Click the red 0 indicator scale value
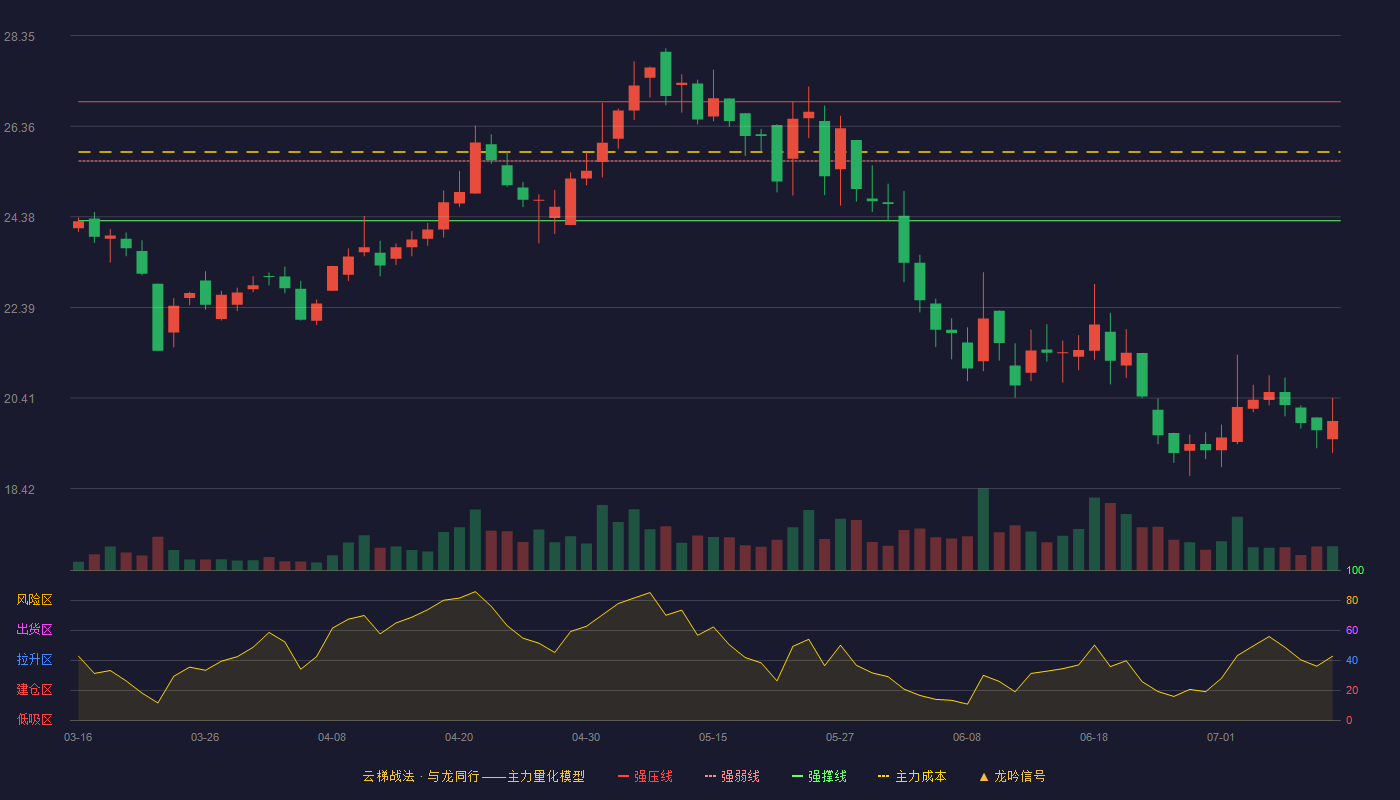Viewport: 1400px width, 800px height. [1349, 720]
